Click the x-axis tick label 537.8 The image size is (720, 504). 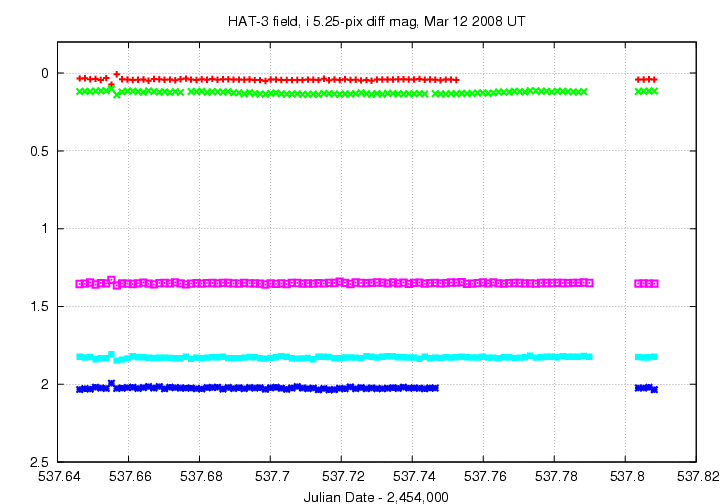coord(627,477)
